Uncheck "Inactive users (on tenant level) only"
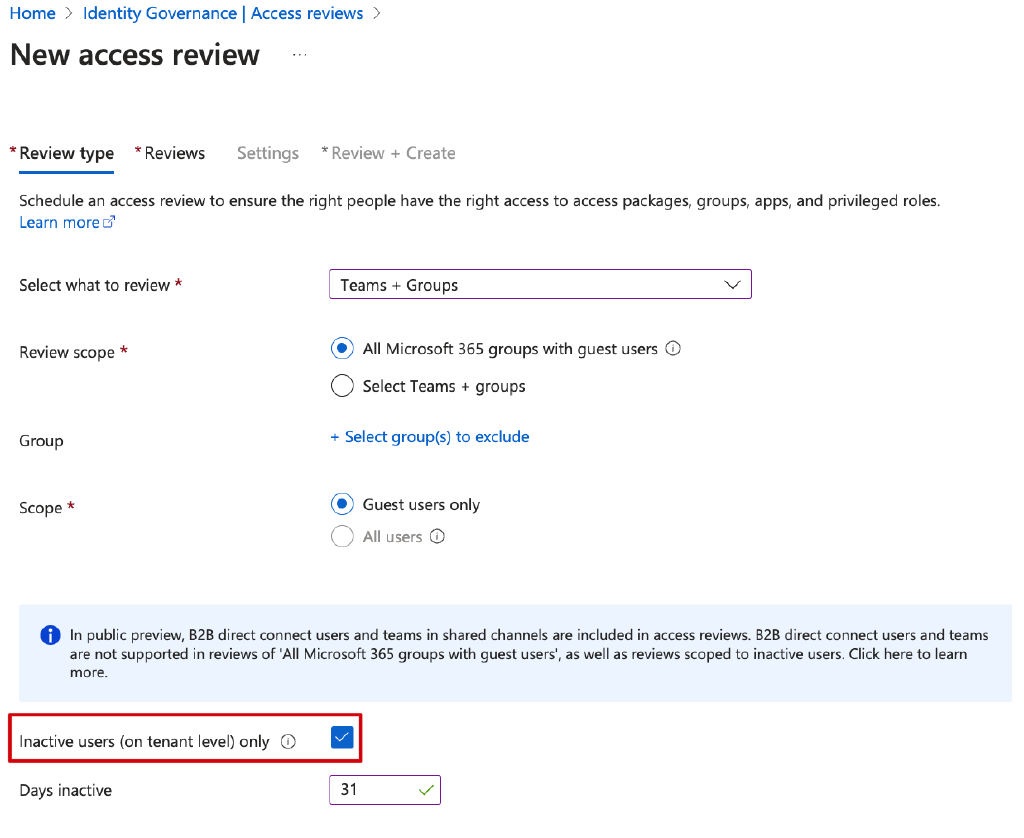 click(342, 736)
